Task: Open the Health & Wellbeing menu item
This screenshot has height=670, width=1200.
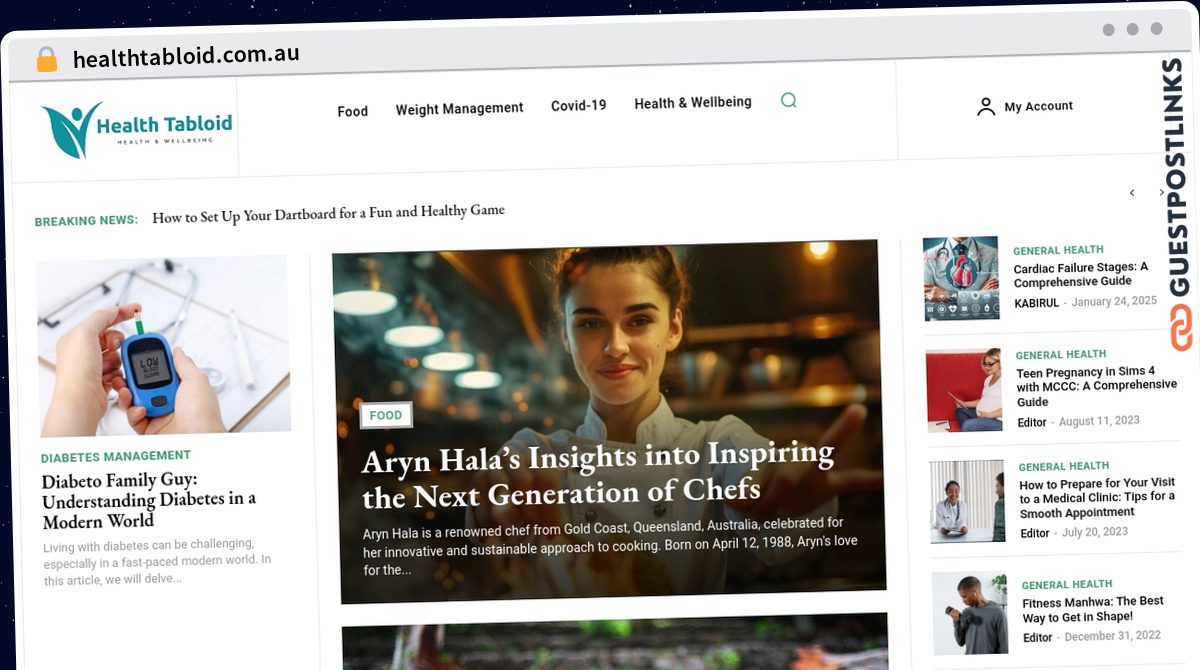Action: (692, 102)
